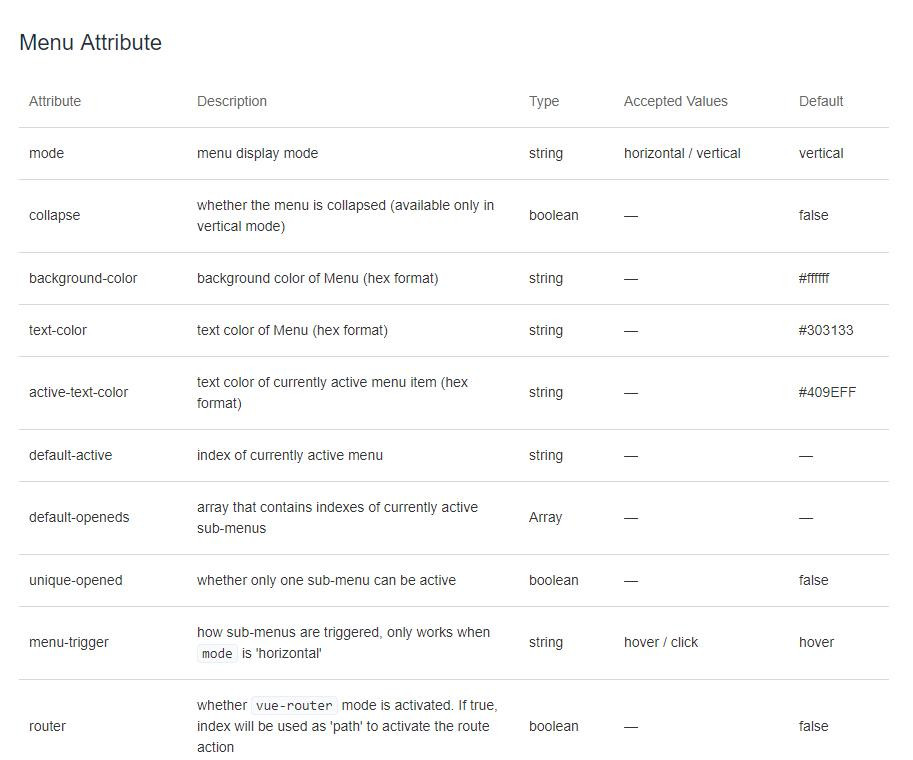
Task: Click the default-openeds Array type cell
Action: click(545, 518)
